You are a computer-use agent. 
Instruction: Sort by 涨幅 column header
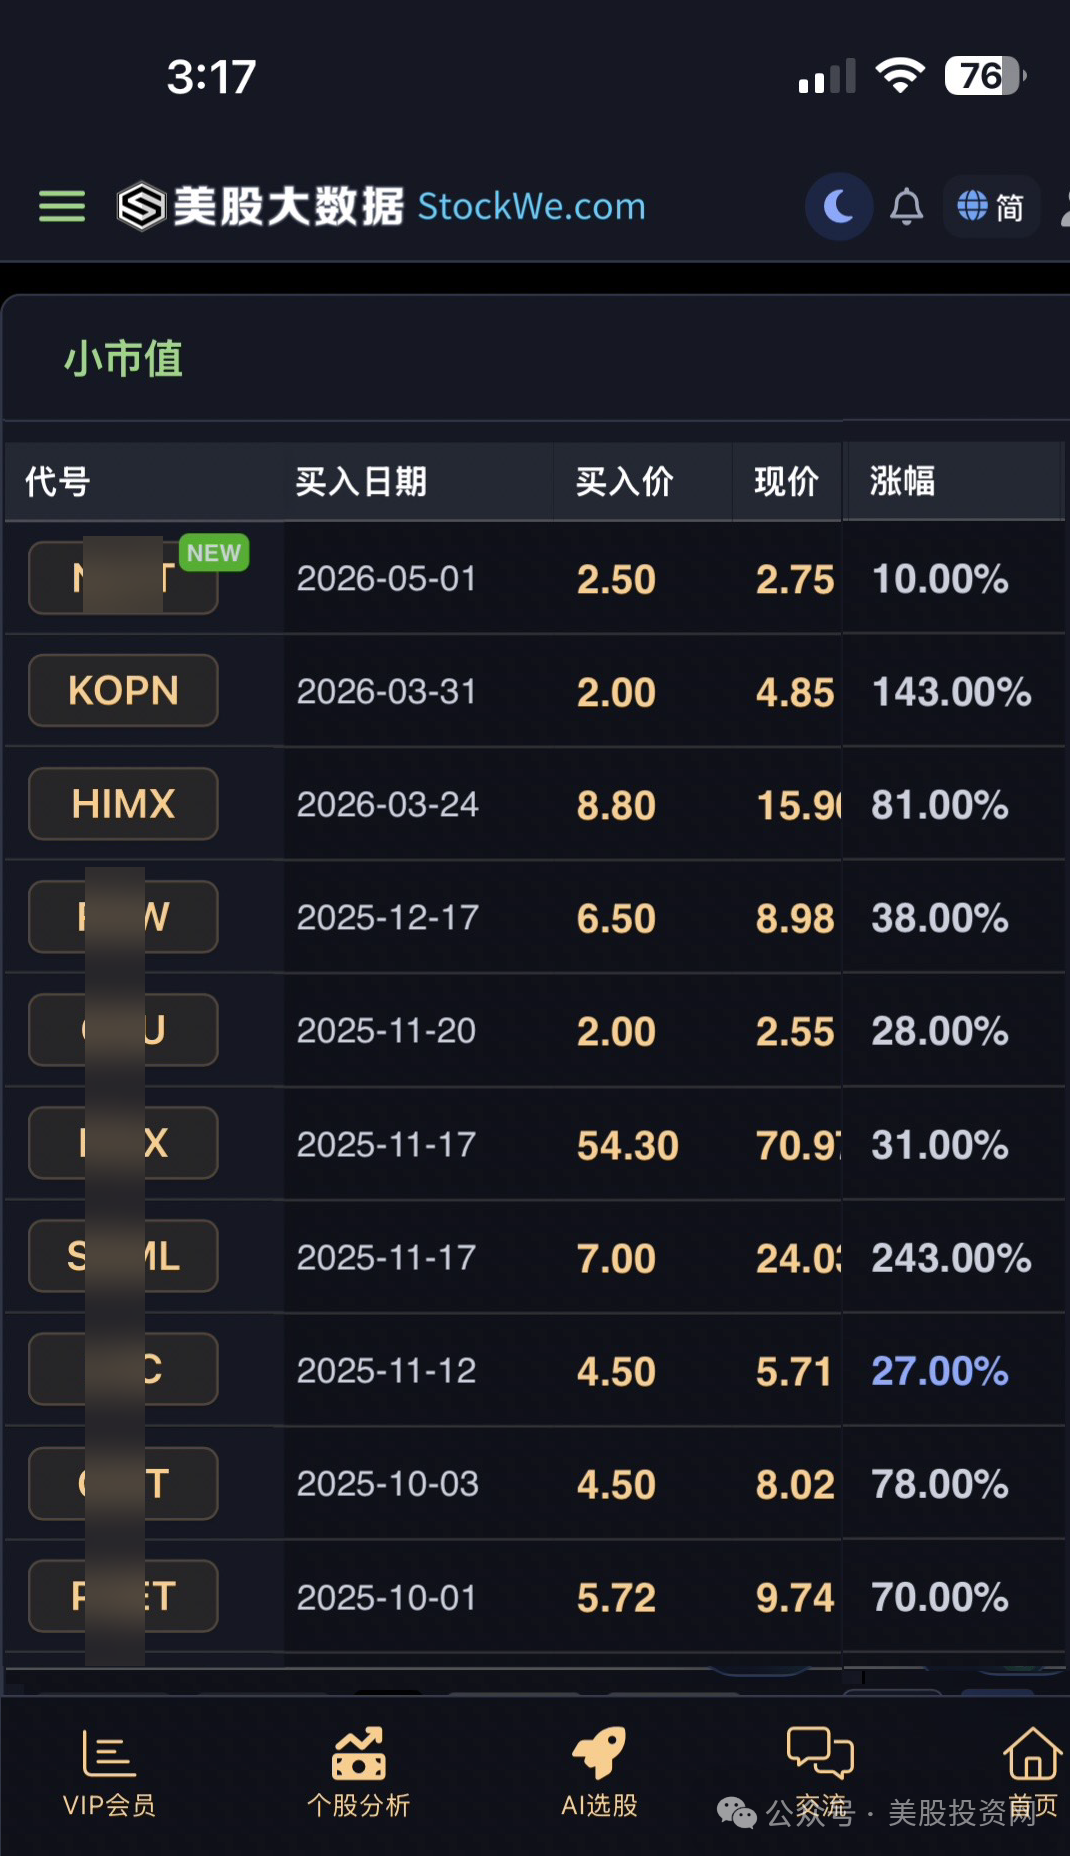coord(902,481)
